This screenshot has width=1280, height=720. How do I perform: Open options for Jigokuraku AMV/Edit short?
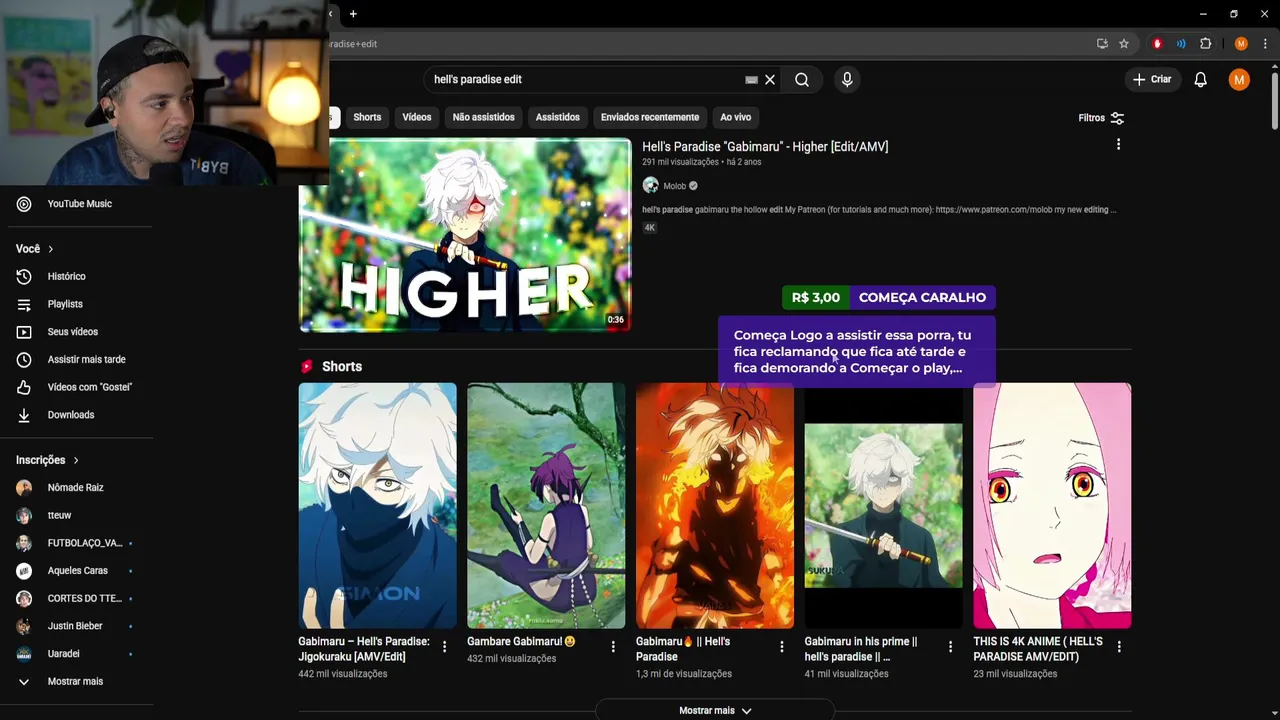tap(444, 647)
